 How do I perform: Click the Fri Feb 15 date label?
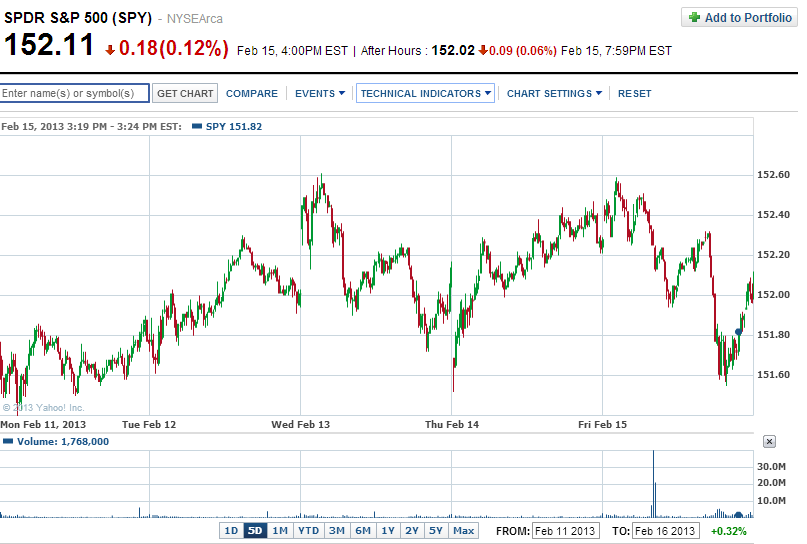(x=602, y=425)
